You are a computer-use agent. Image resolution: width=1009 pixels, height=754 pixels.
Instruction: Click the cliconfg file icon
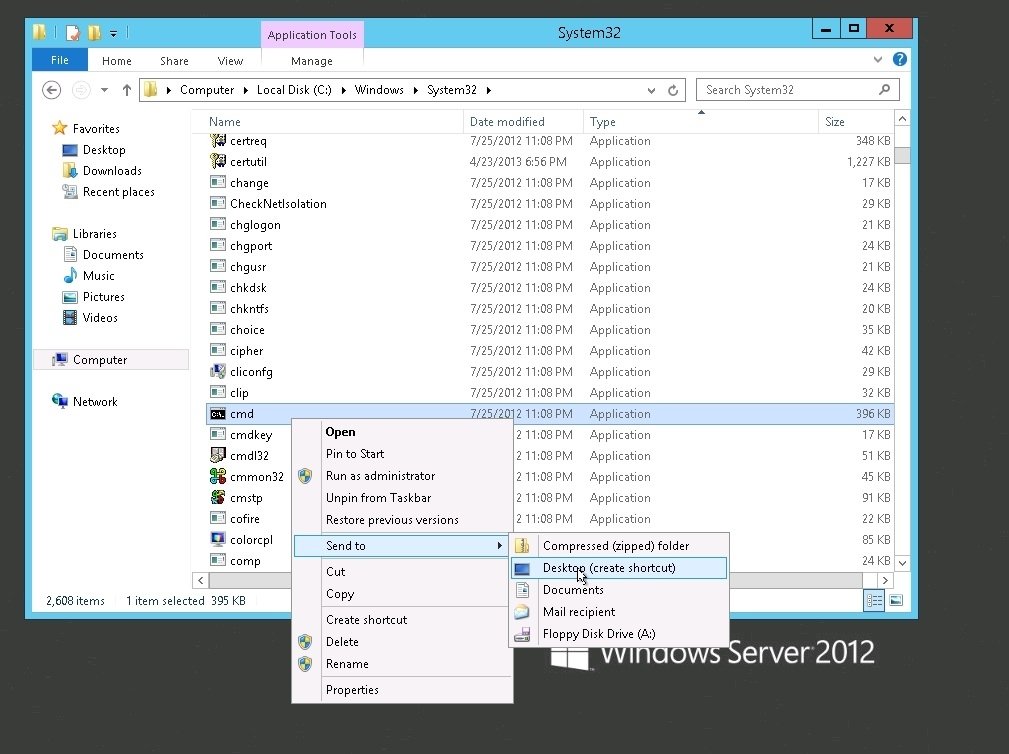click(218, 371)
